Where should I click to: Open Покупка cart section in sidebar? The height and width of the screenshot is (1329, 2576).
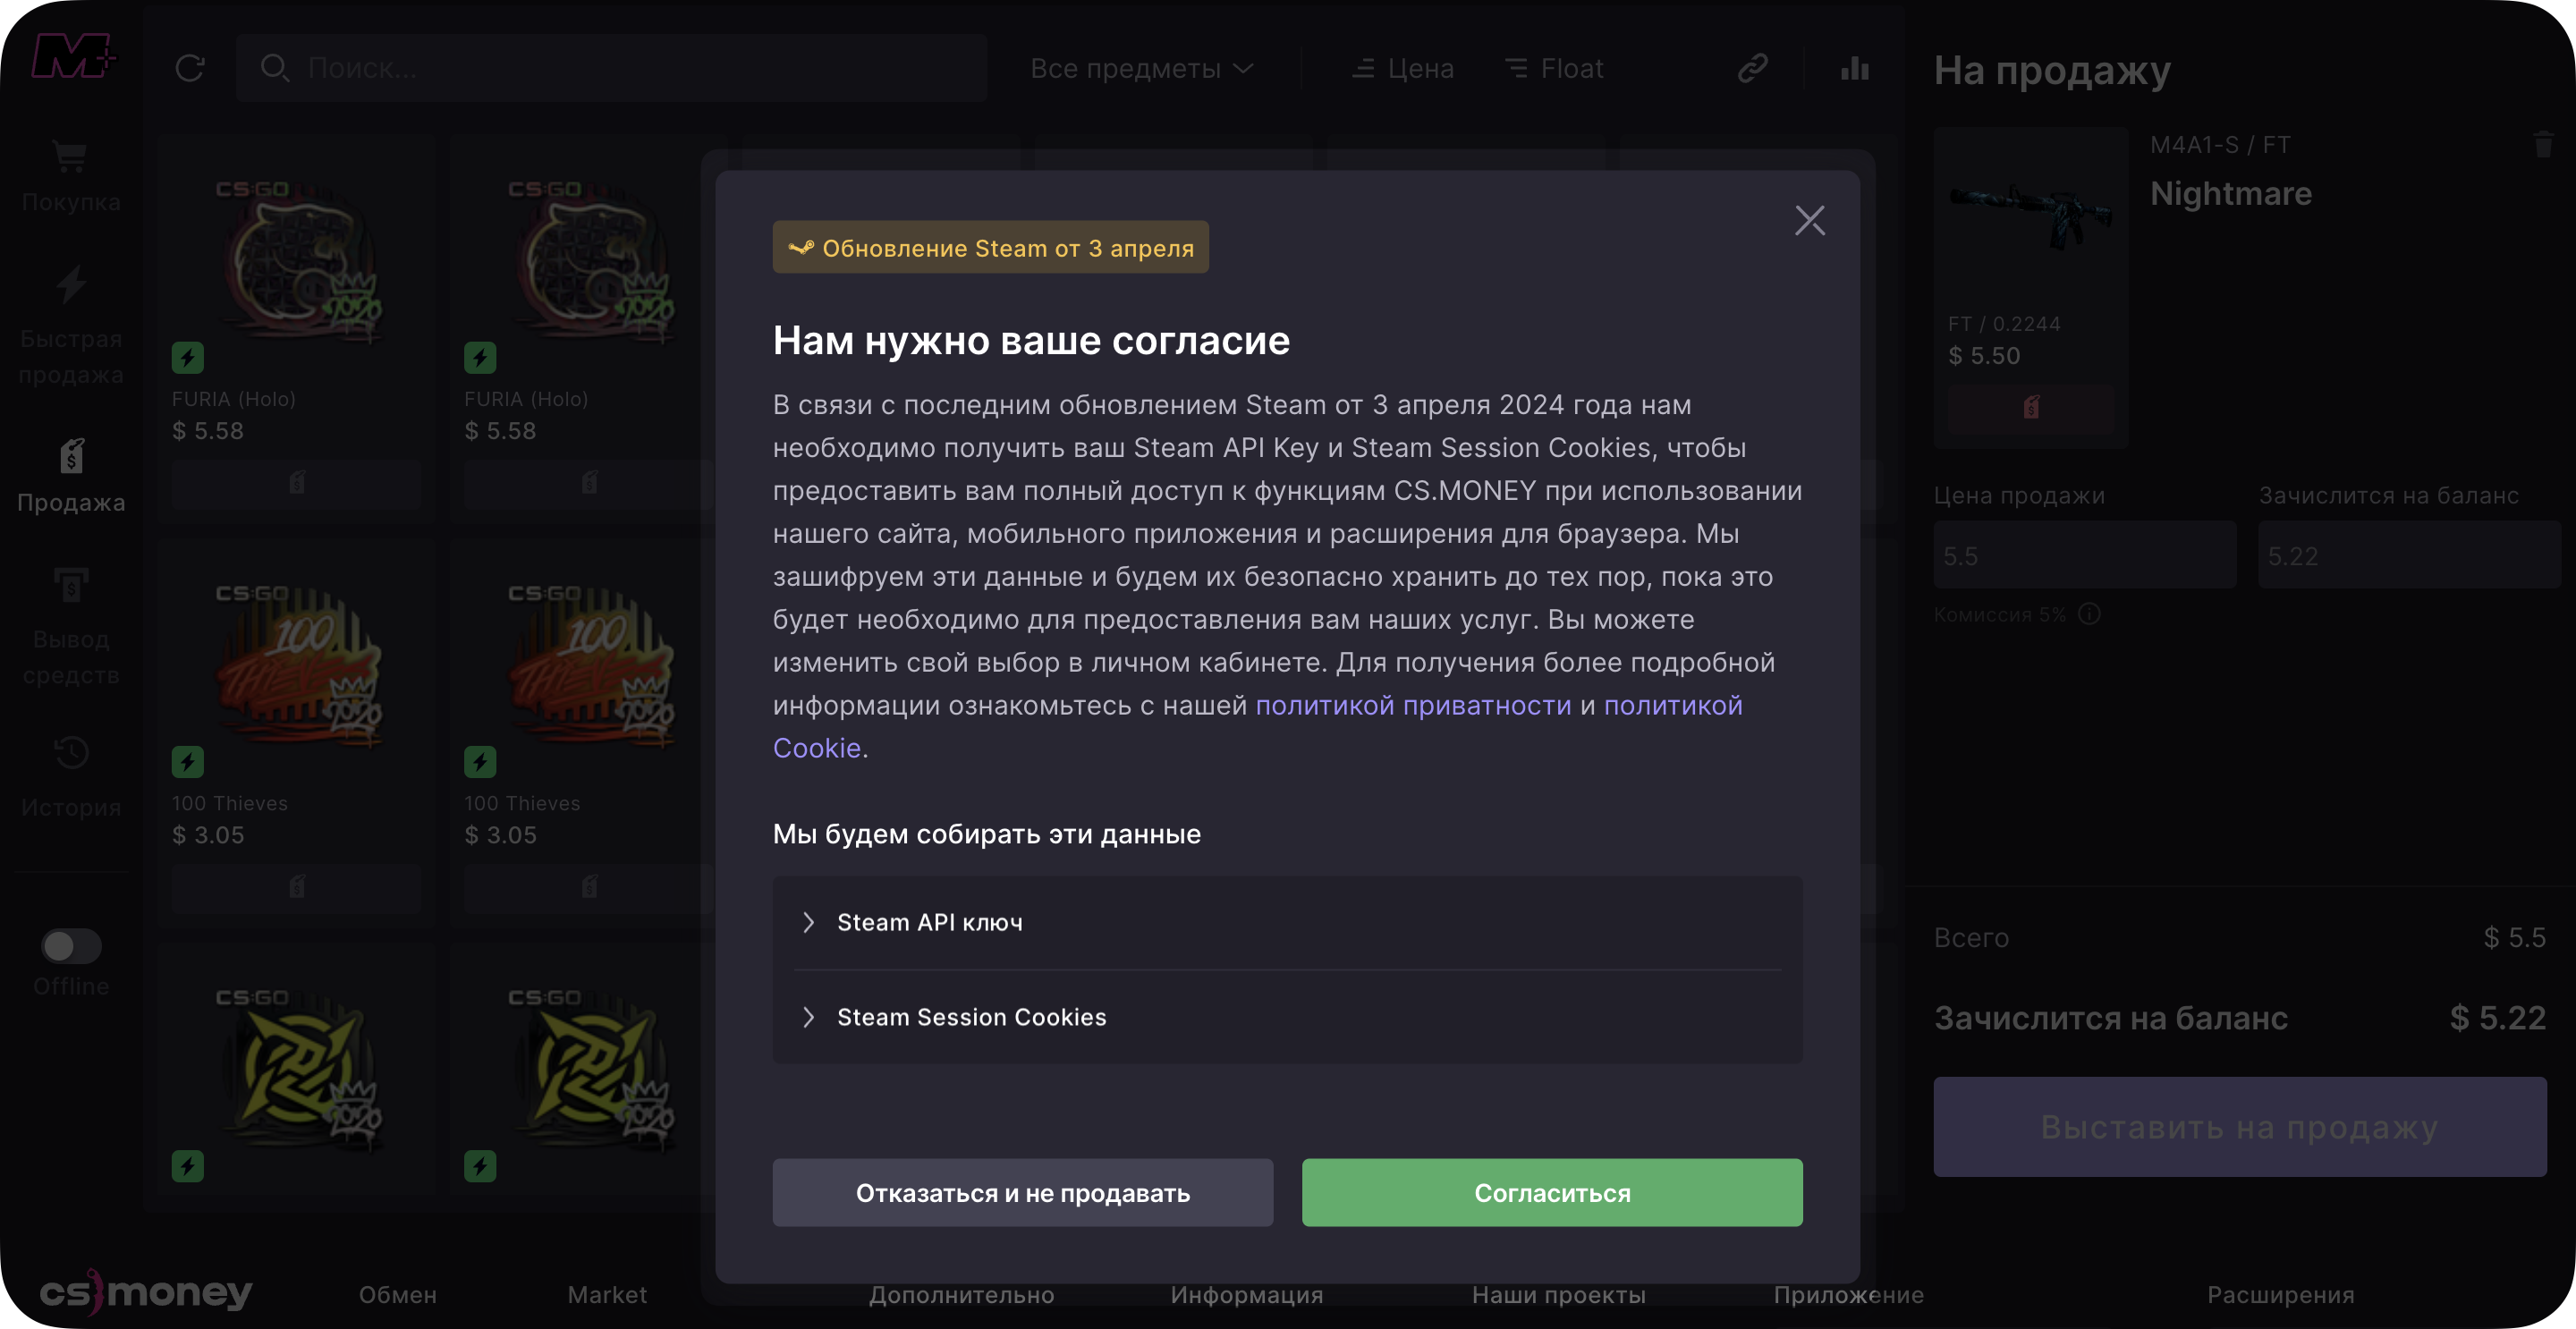(70, 176)
